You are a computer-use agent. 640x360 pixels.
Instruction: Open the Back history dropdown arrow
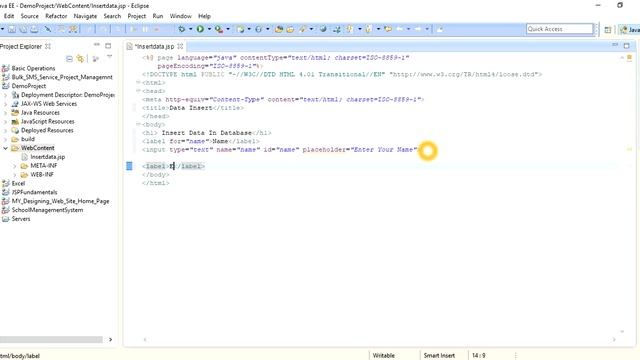click(x=408, y=29)
